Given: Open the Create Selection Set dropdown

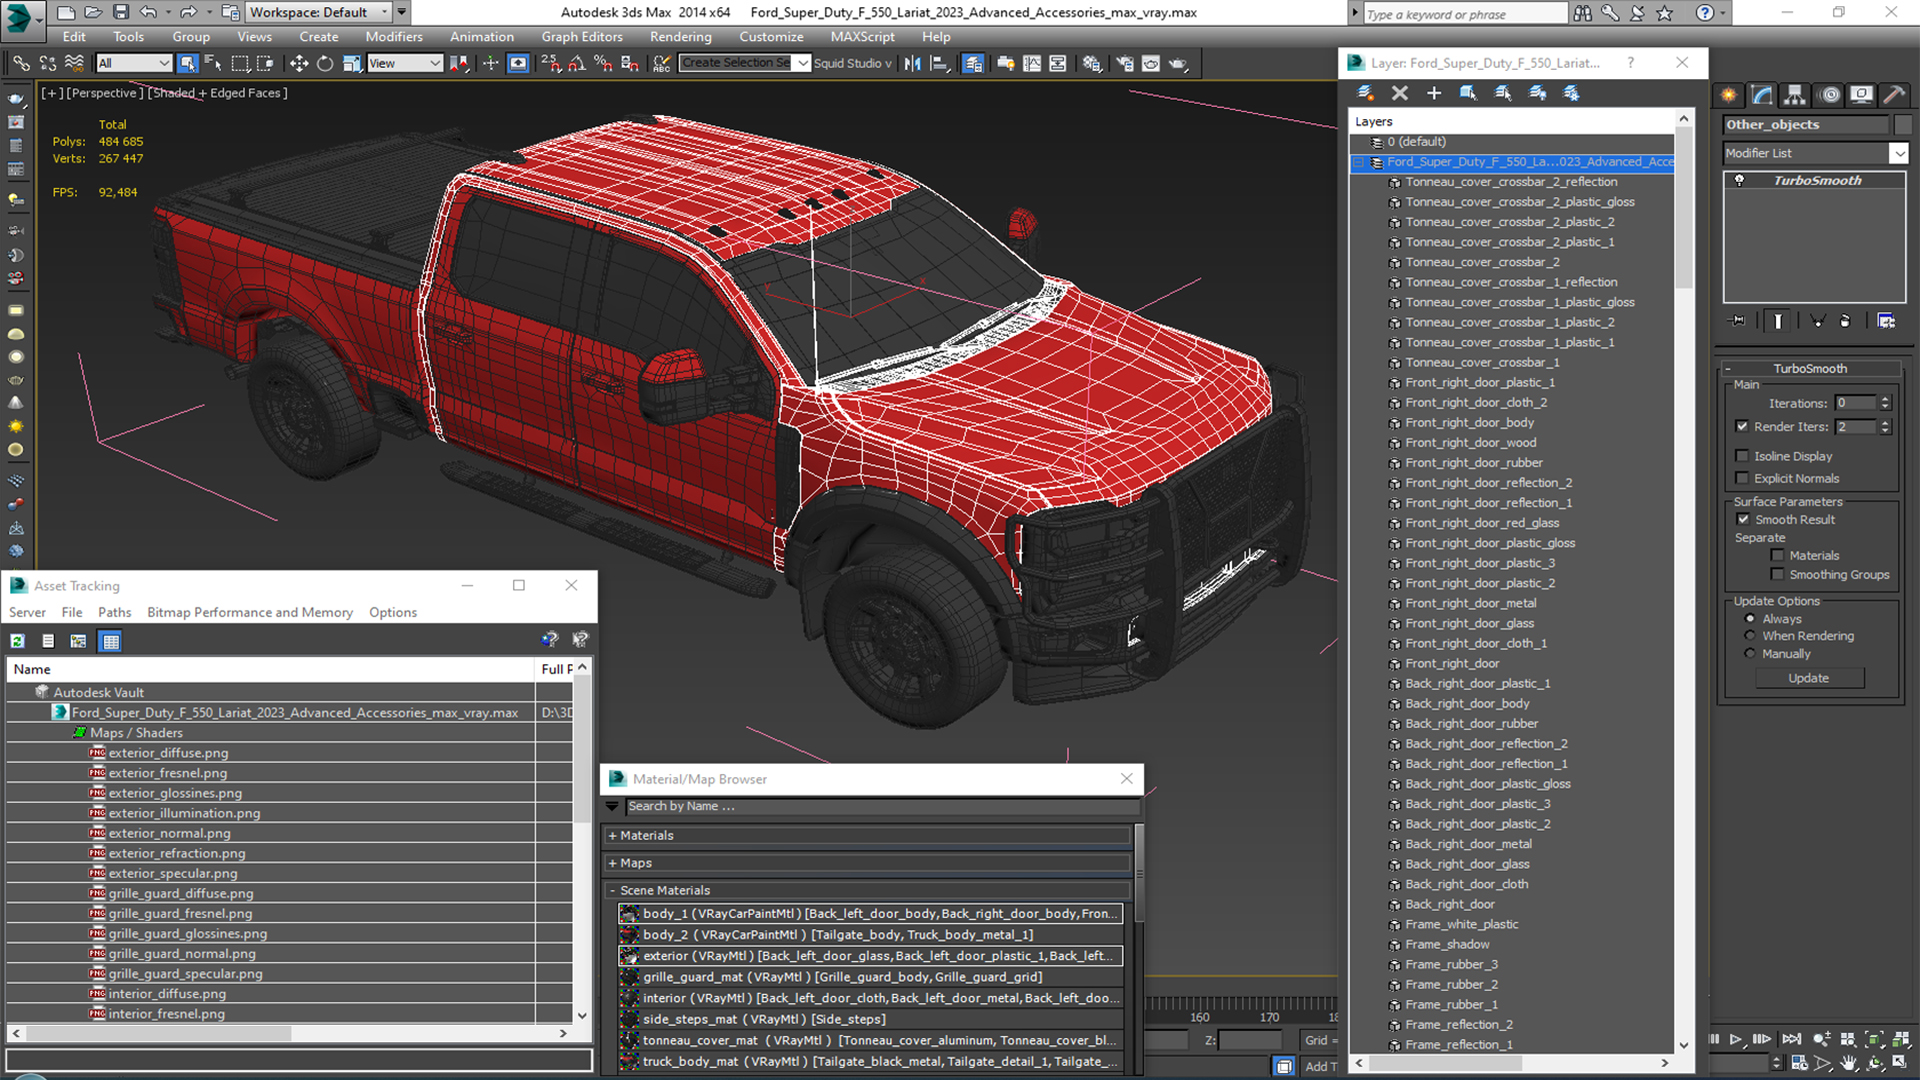Looking at the screenshot, I should pyautogui.click(x=802, y=63).
